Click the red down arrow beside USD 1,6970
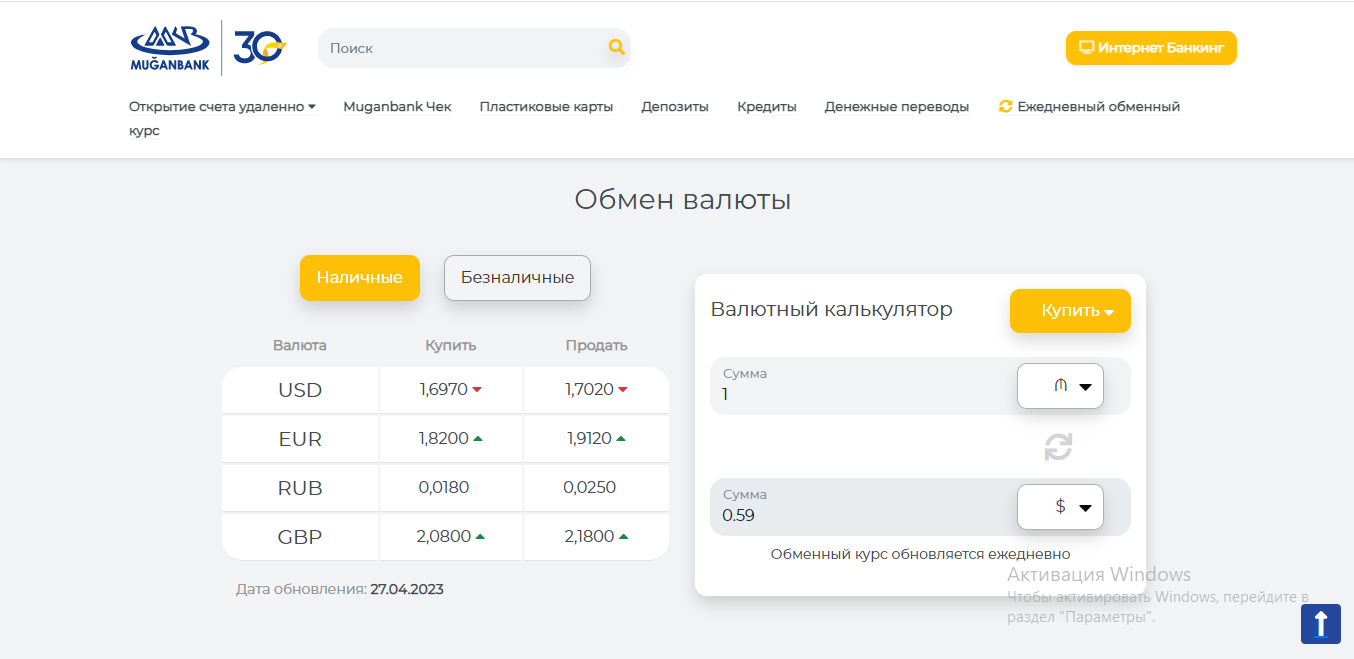This screenshot has height=659, width=1354. pos(477,390)
